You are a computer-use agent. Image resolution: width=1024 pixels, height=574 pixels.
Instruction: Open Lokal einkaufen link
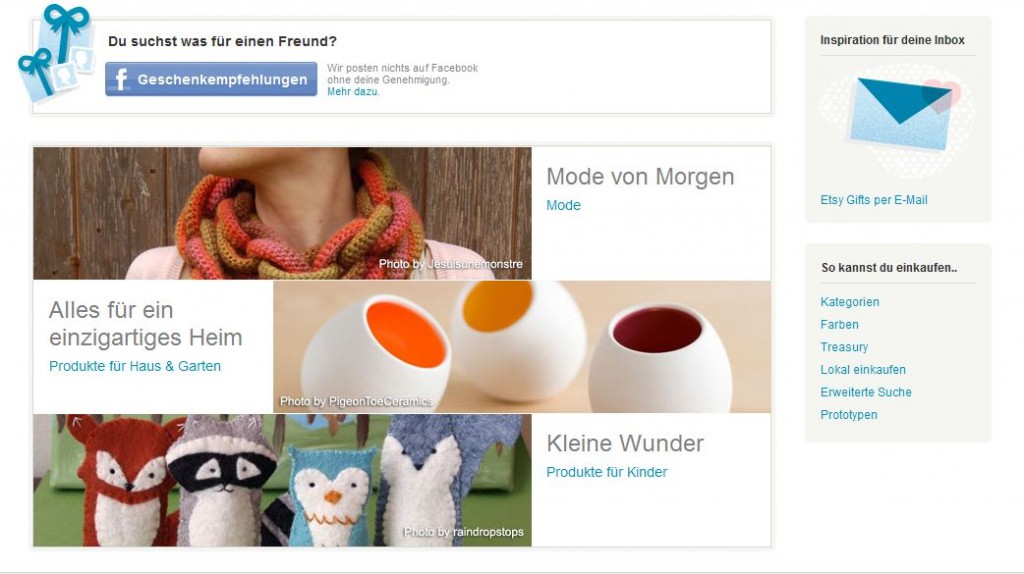[x=863, y=370]
